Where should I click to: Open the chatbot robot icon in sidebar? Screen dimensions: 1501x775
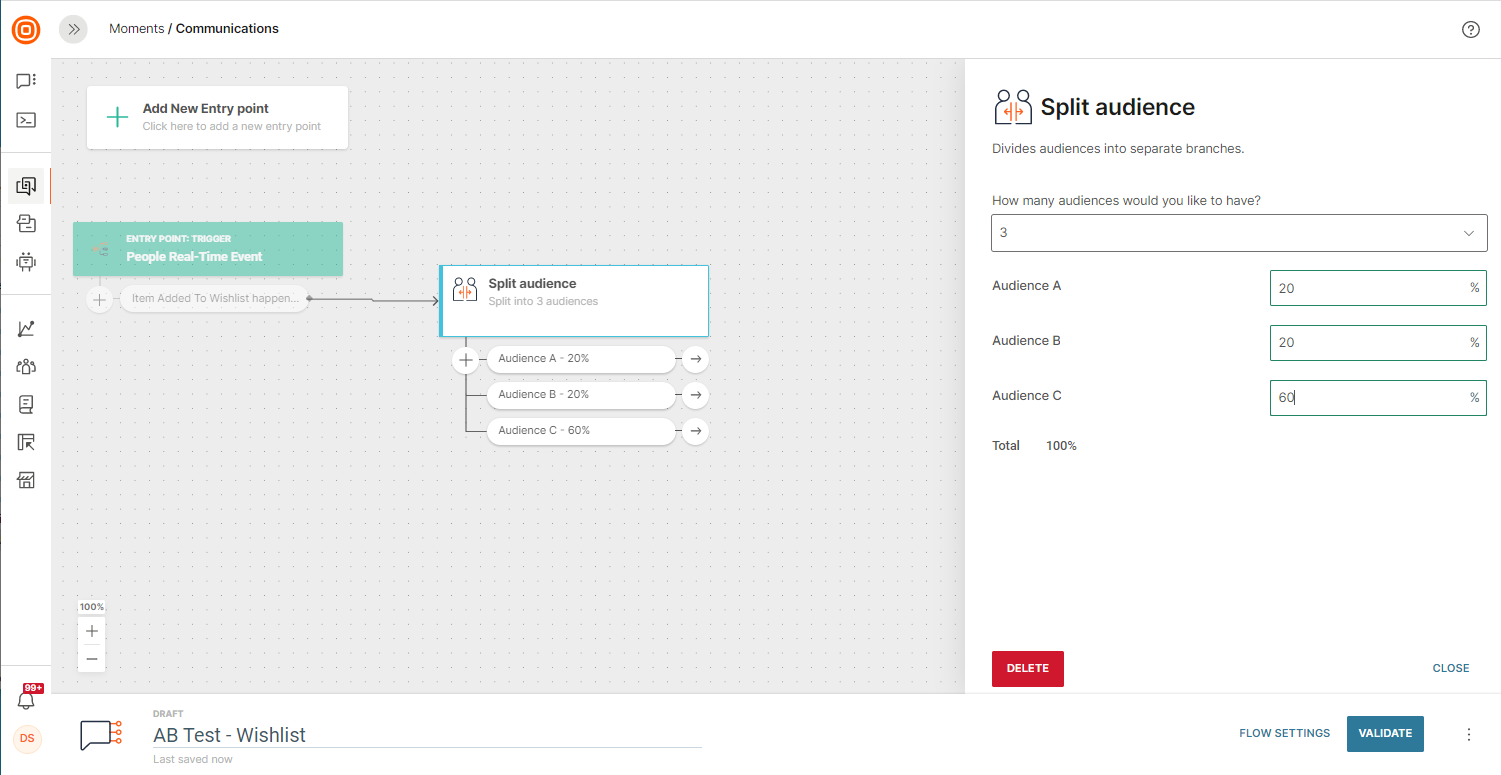[x=26, y=262]
